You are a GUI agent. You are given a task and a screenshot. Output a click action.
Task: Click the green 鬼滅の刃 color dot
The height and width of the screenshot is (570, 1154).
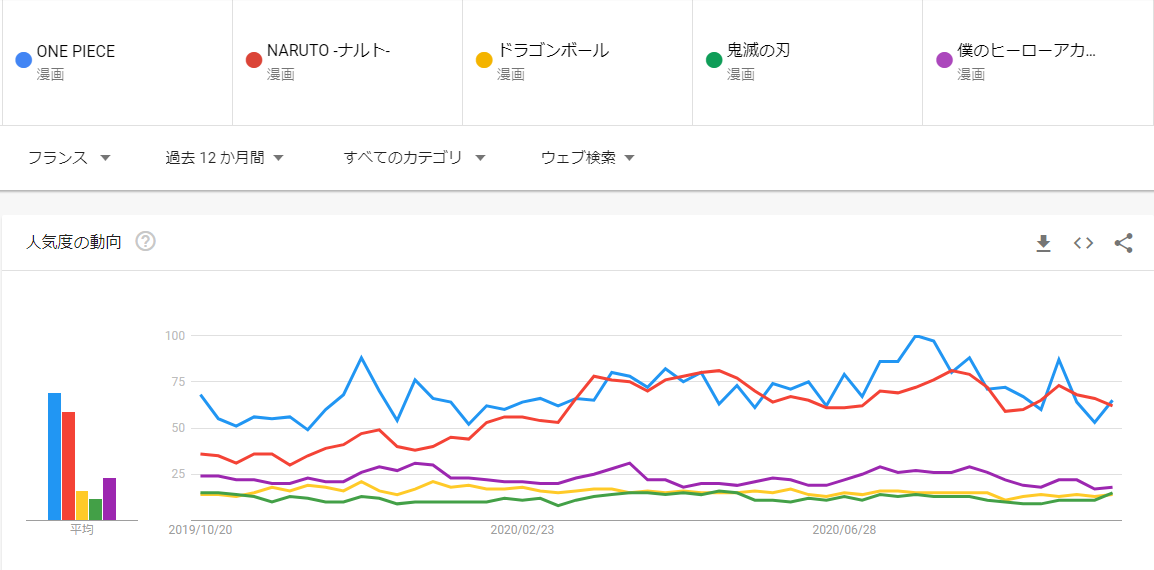[x=714, y=60]
